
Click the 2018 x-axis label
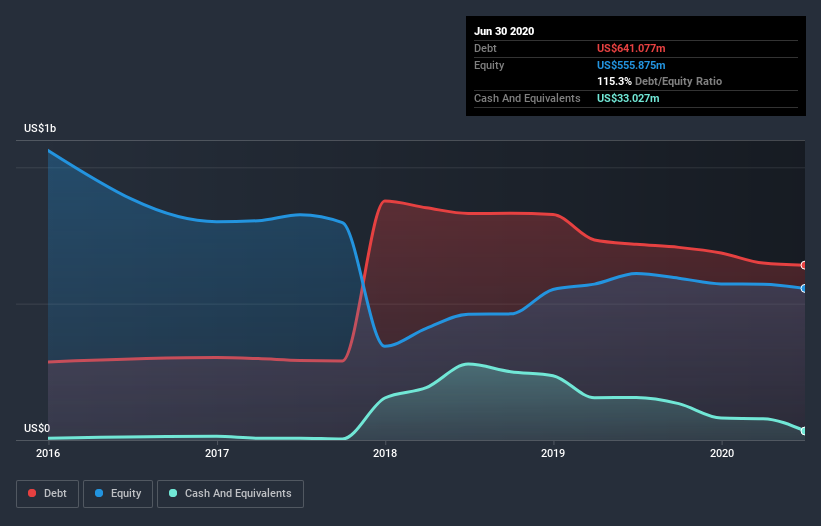coord(385,453)
